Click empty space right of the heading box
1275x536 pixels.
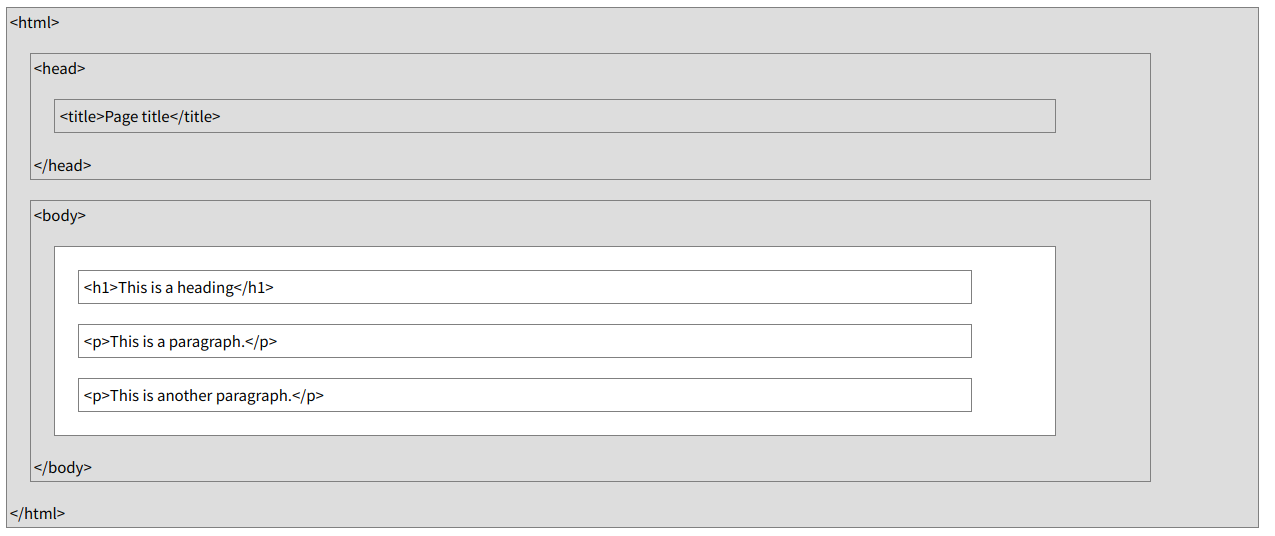click(1013, 287)
